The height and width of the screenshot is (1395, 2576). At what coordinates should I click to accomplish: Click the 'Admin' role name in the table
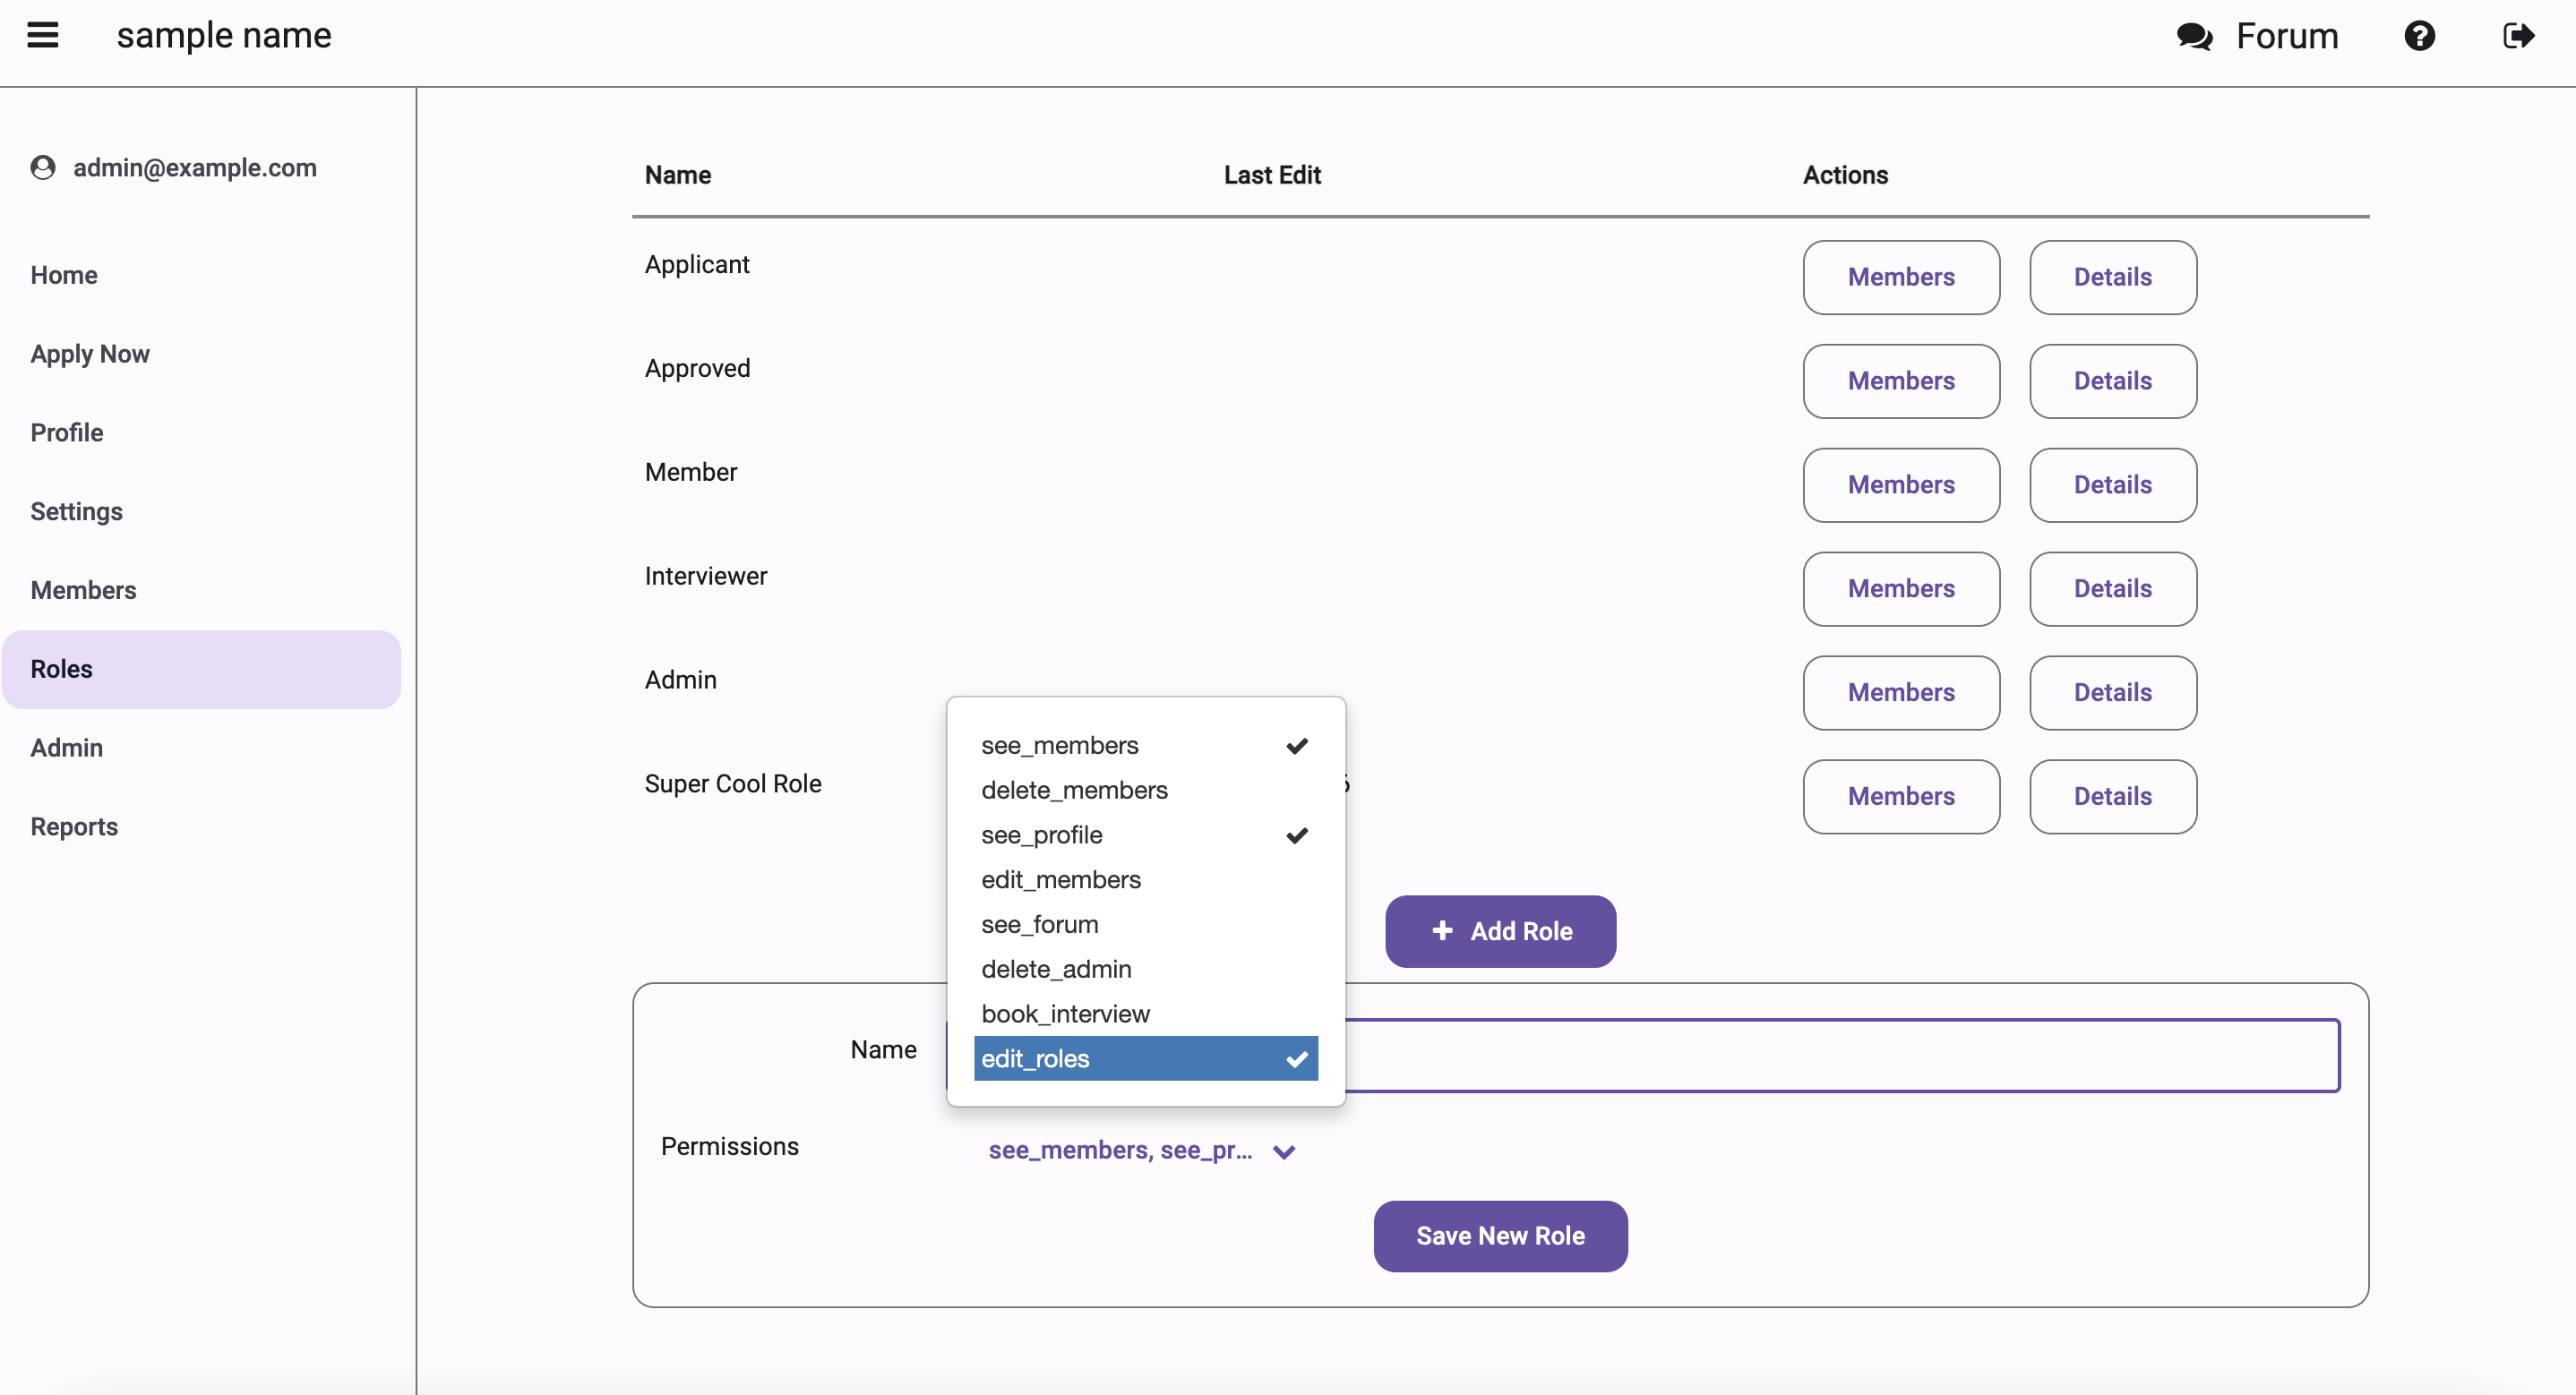pyautogui.click(x=681, y=679)
